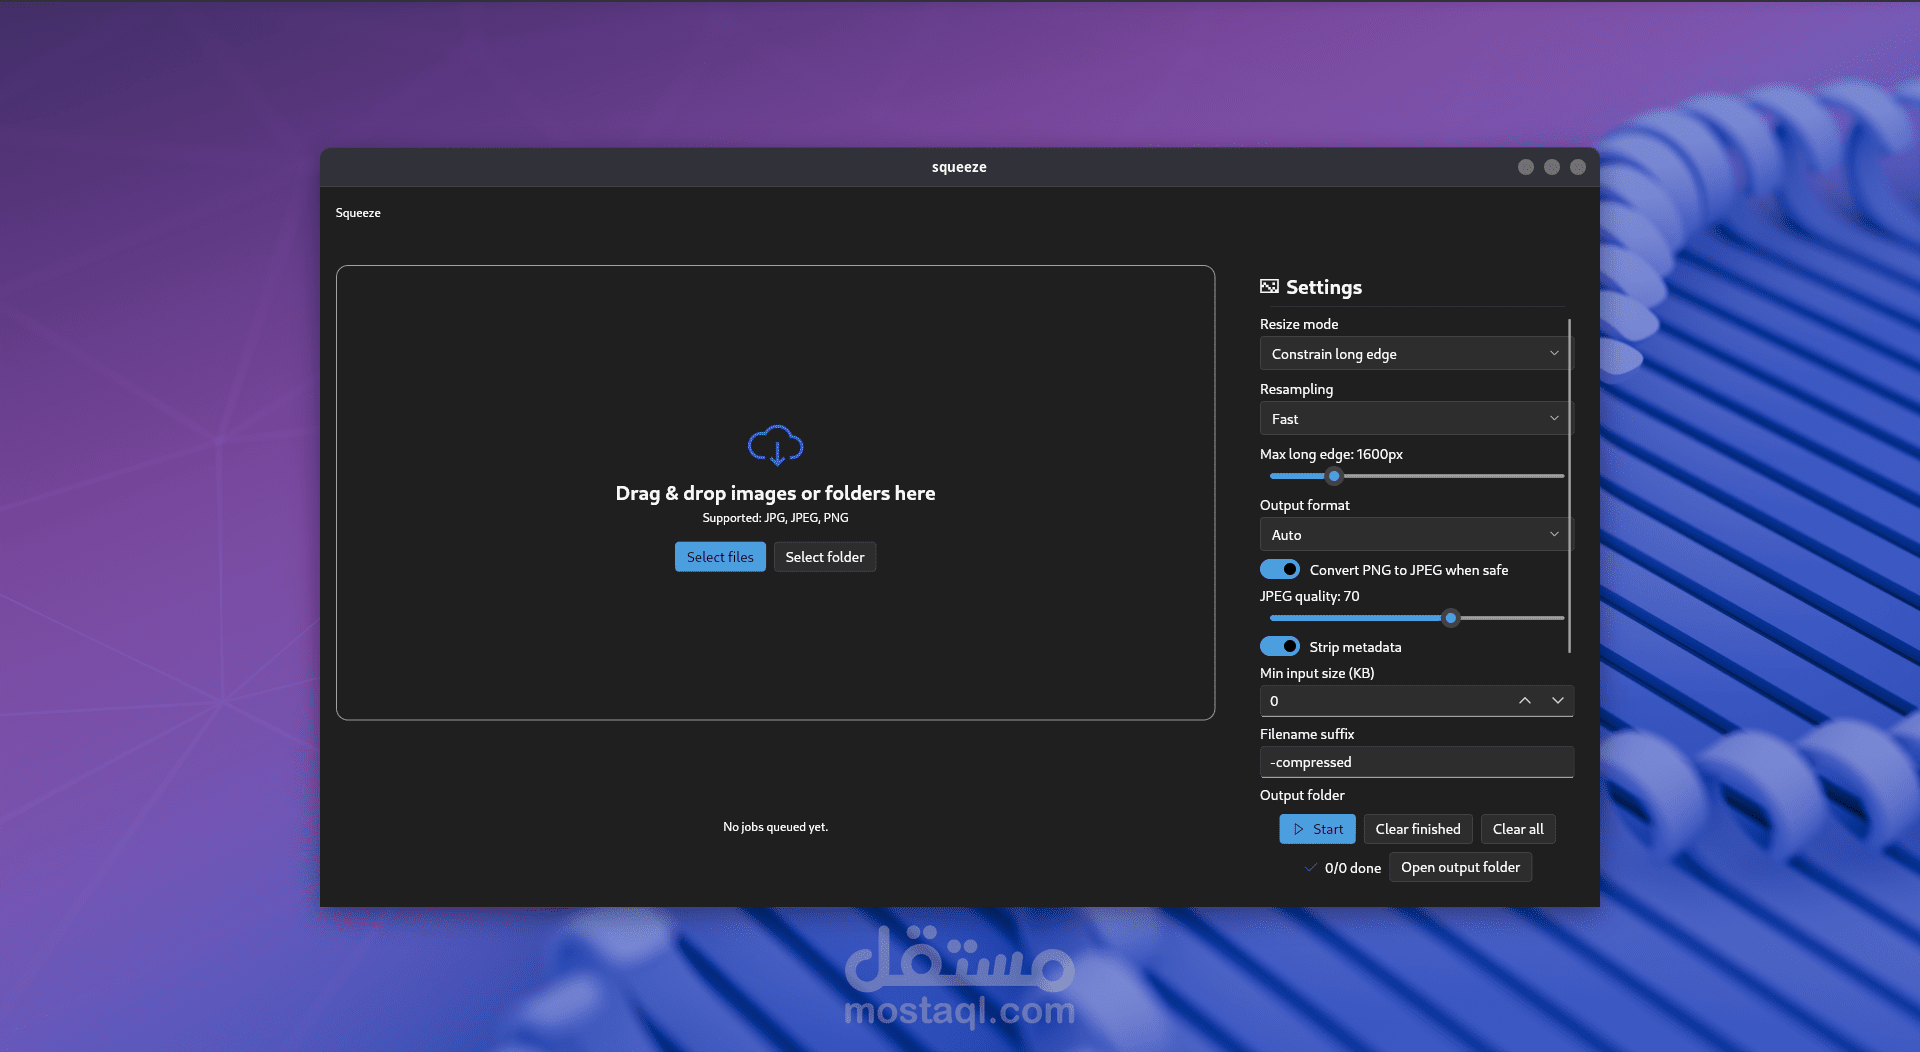Click the "Drag & drop images or folders here" heading

(x=775, y=493)
